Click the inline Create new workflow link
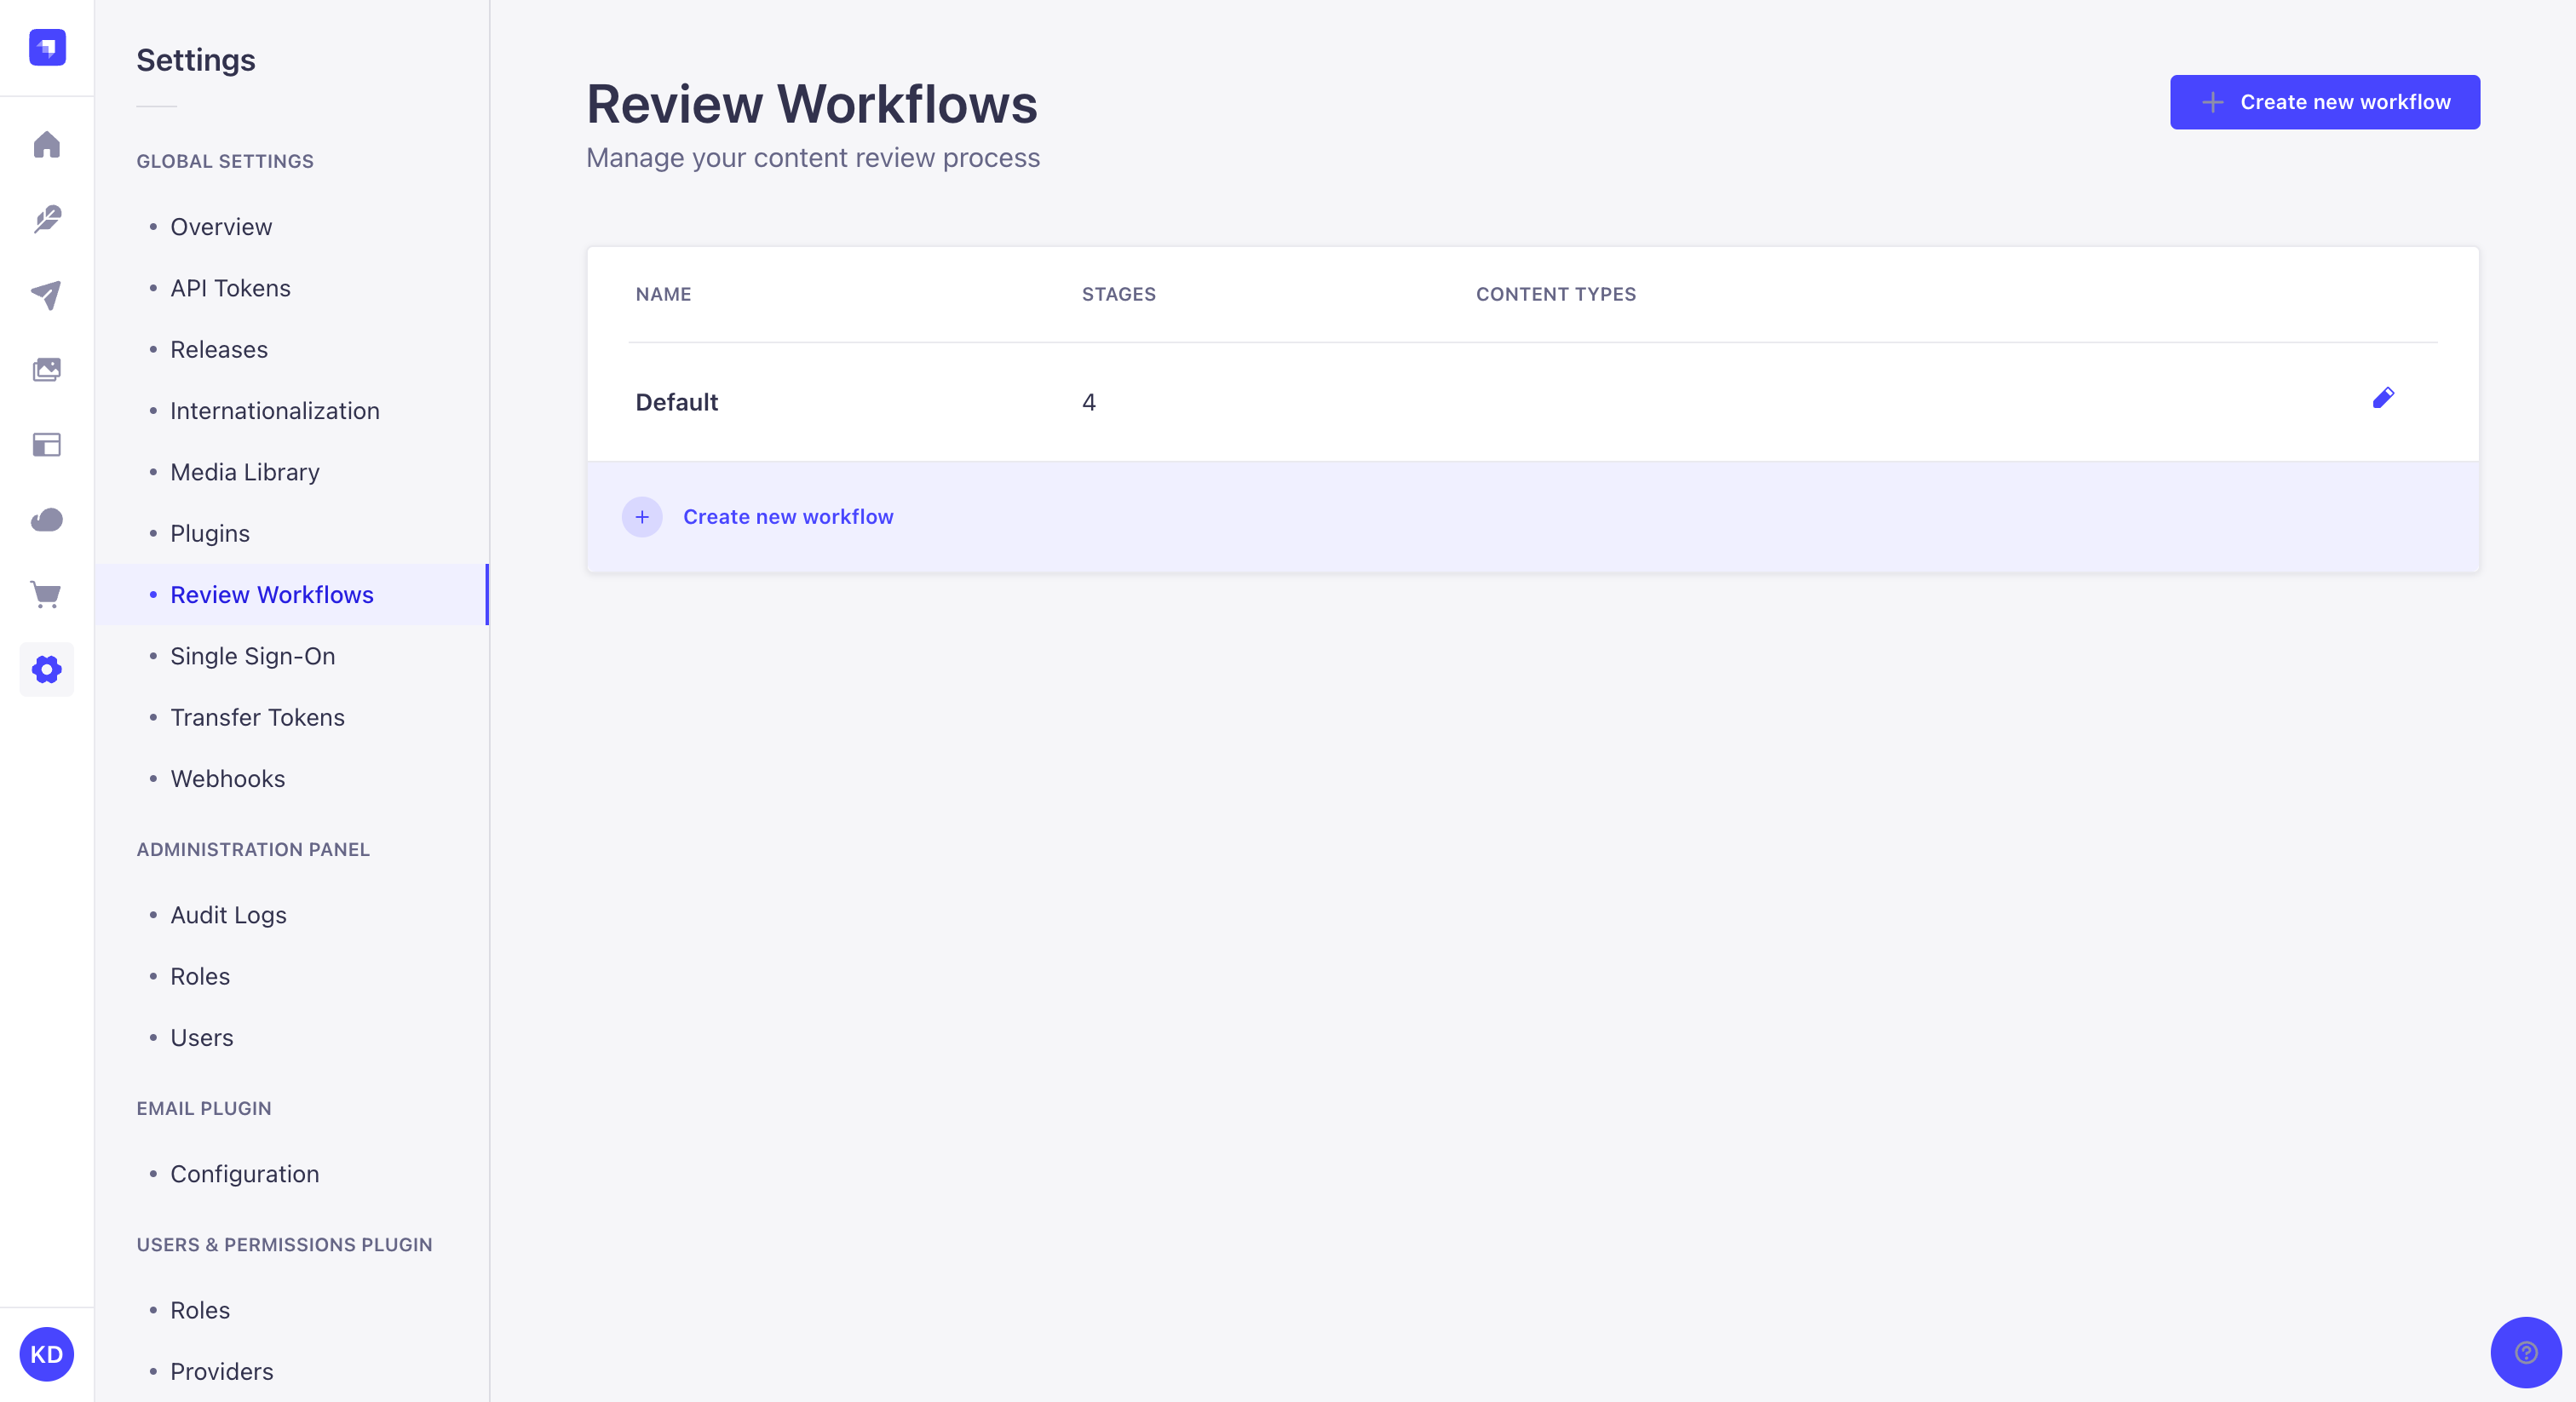Image resolution: width=2576 pixels, height=1402 pixels. (789, 516)
